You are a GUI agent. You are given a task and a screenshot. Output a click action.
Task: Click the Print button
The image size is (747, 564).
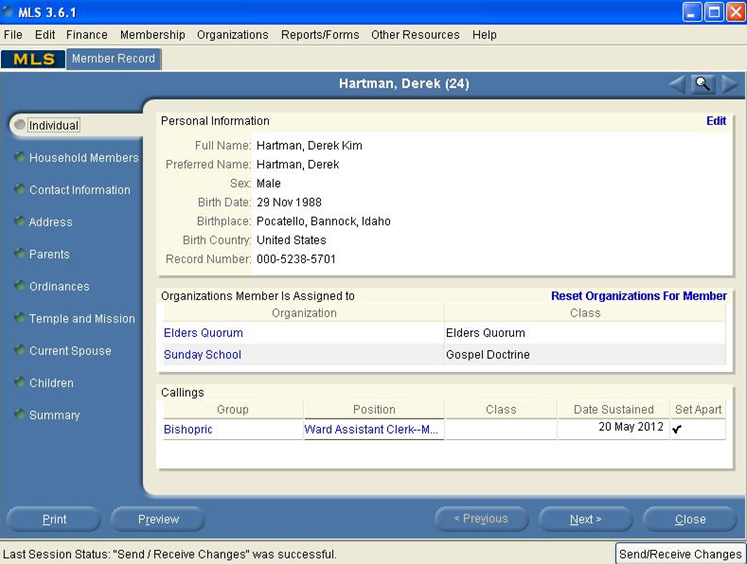(54, 519)
